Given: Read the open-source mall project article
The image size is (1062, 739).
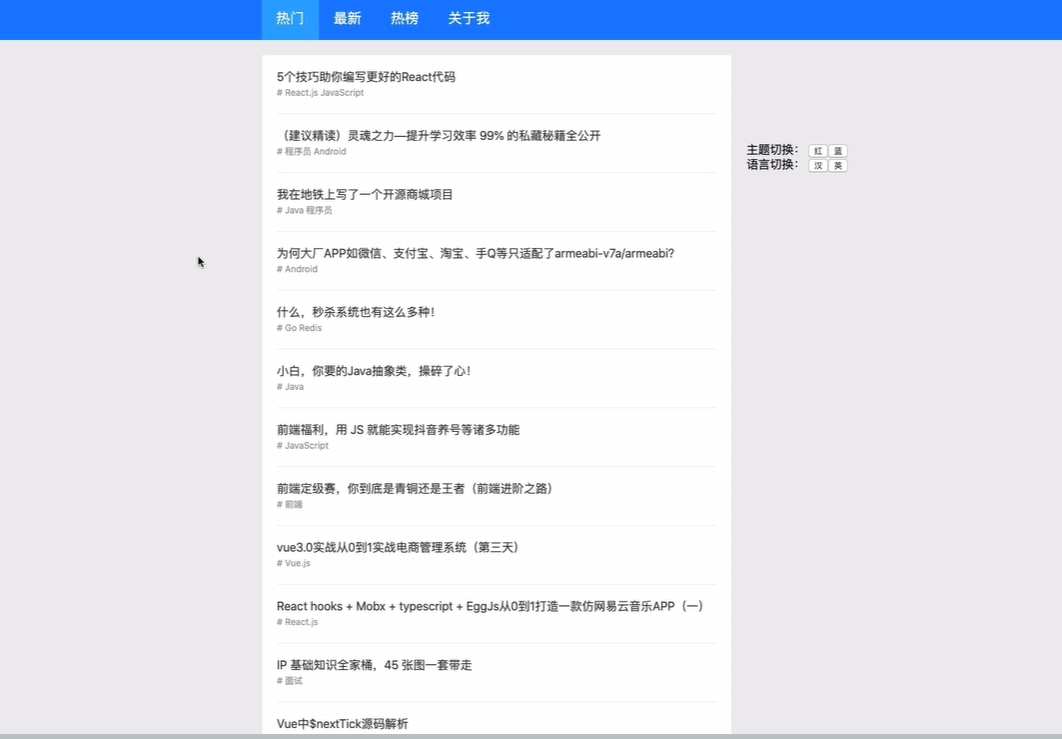Looking at the screenshot, I should (366, 194).
